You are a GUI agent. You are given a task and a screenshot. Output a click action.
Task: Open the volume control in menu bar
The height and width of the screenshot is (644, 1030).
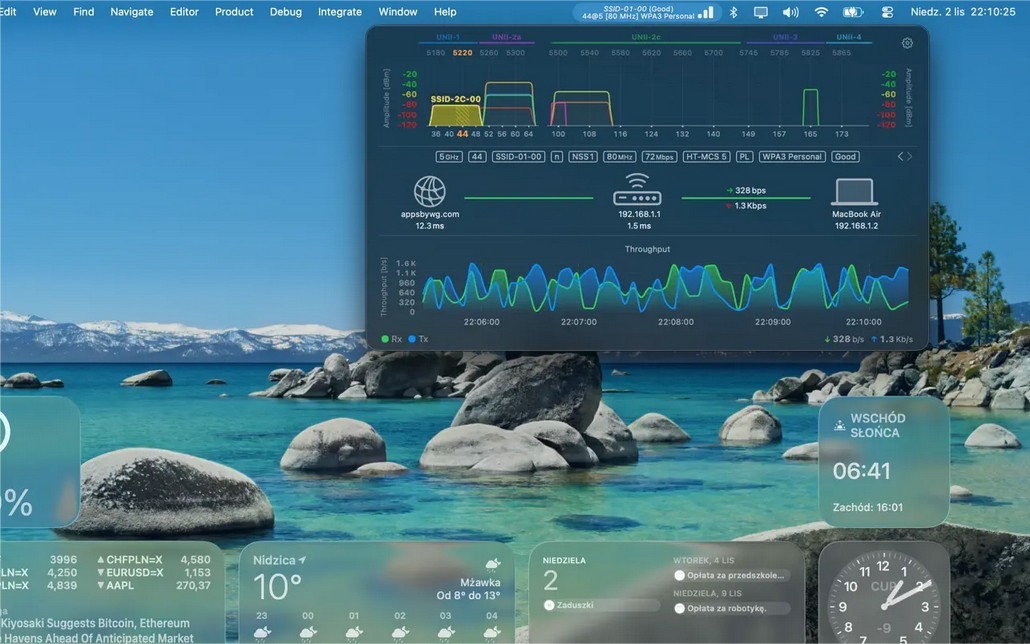[790, 12]
